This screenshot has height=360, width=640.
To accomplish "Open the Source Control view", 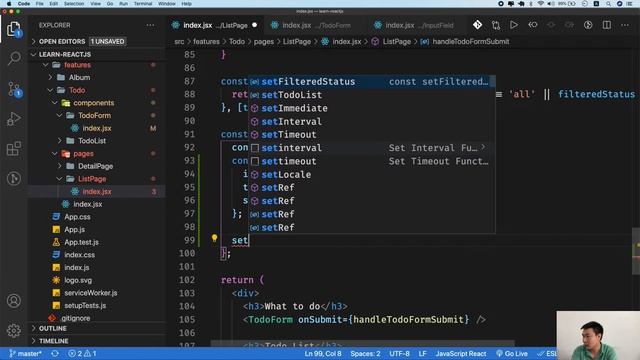I will (x=14, y=89).
